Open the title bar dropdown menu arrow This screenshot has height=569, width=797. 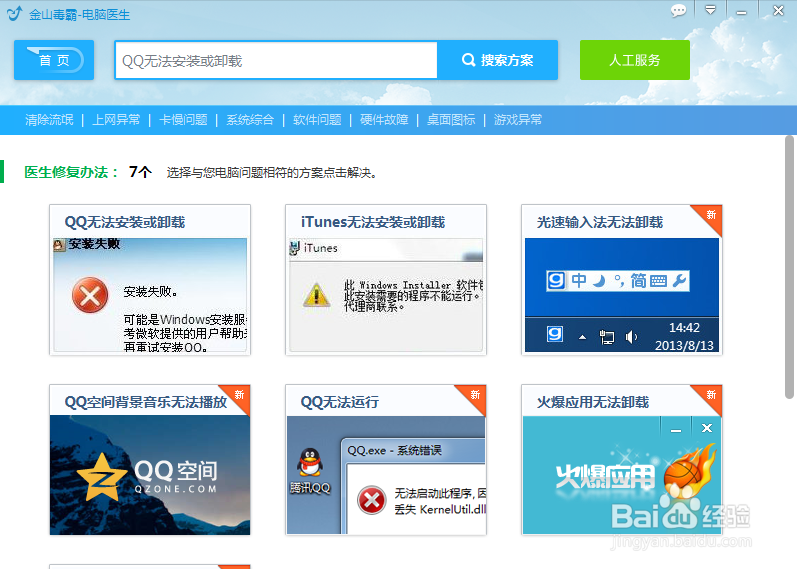pyautogui.click(x=711, y=10)
